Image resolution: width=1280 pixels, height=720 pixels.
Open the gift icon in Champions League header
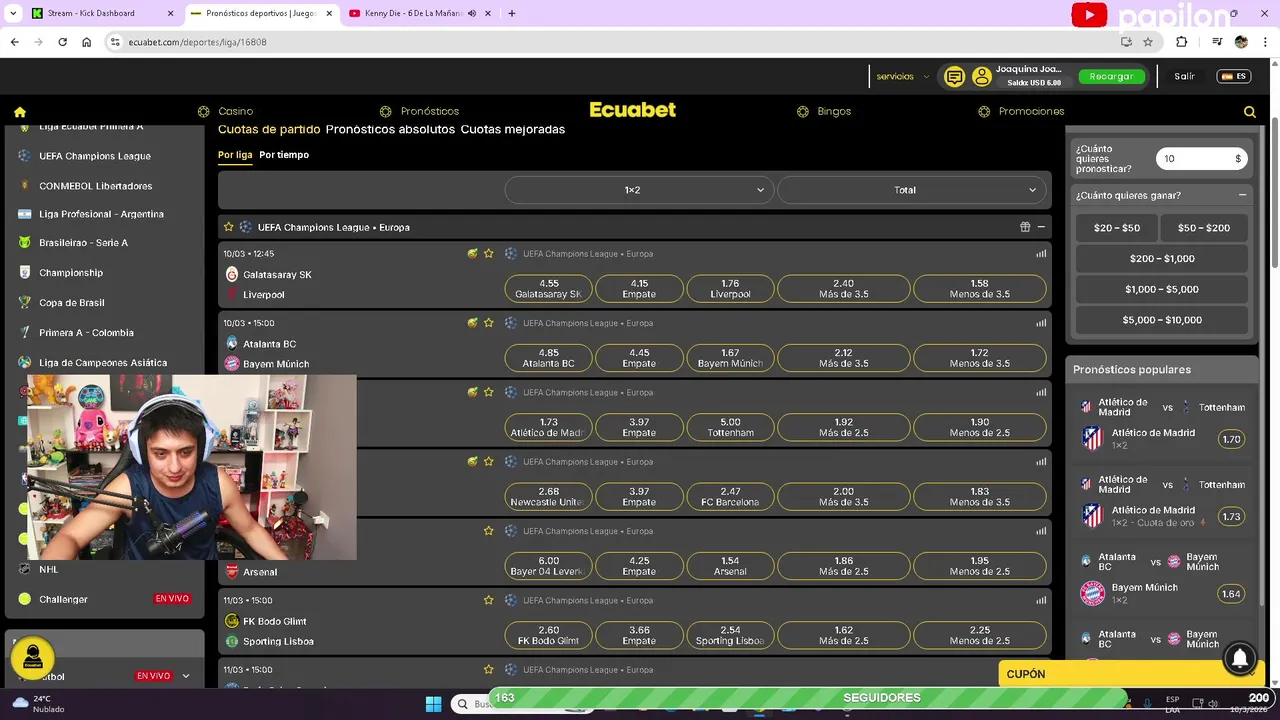click(x=1025, y=227)
